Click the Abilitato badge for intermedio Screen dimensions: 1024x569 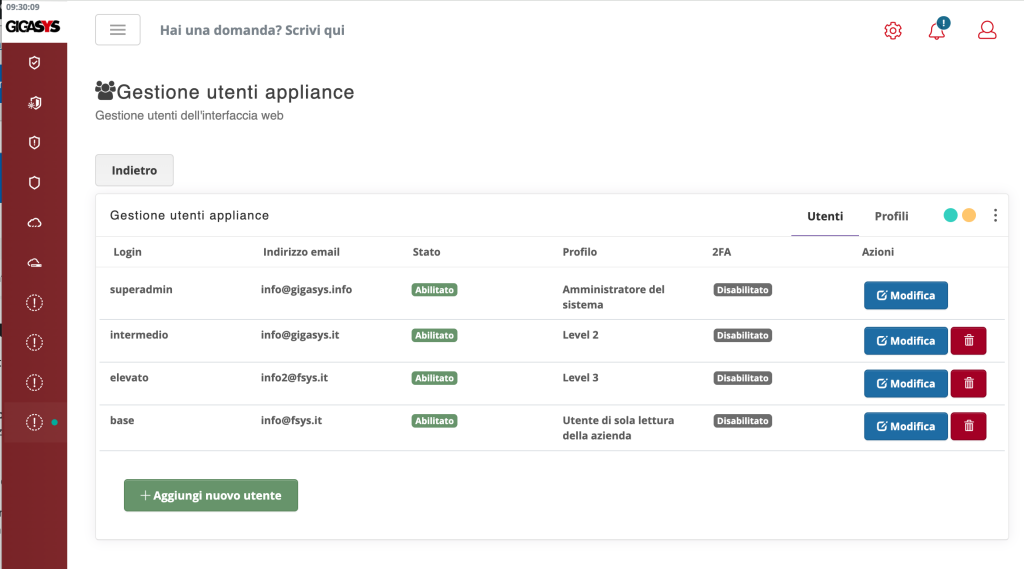click(434, 335)
